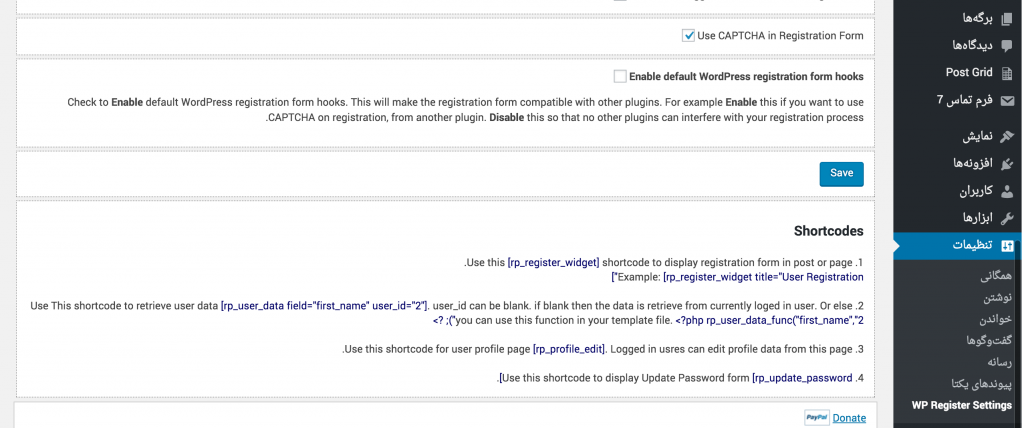
Task: Click the Tools (ابزارها) wrench icon
Action: 1007,218
